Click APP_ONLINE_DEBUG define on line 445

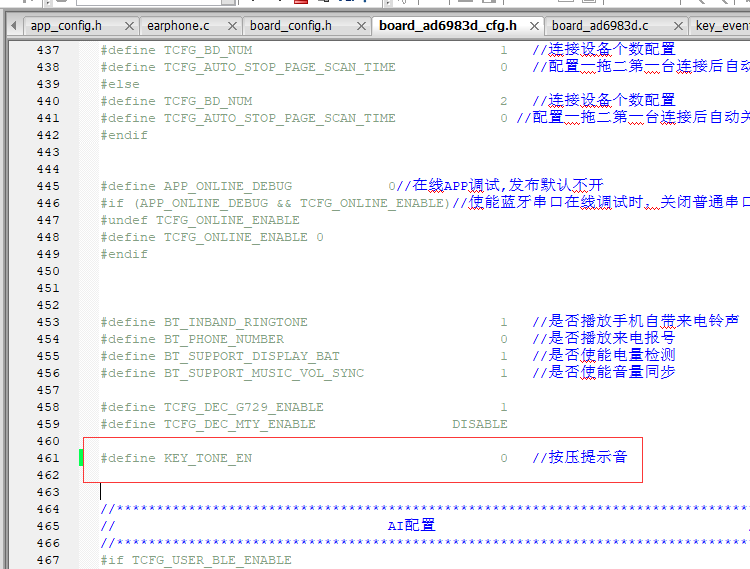[x=197, y=186]
